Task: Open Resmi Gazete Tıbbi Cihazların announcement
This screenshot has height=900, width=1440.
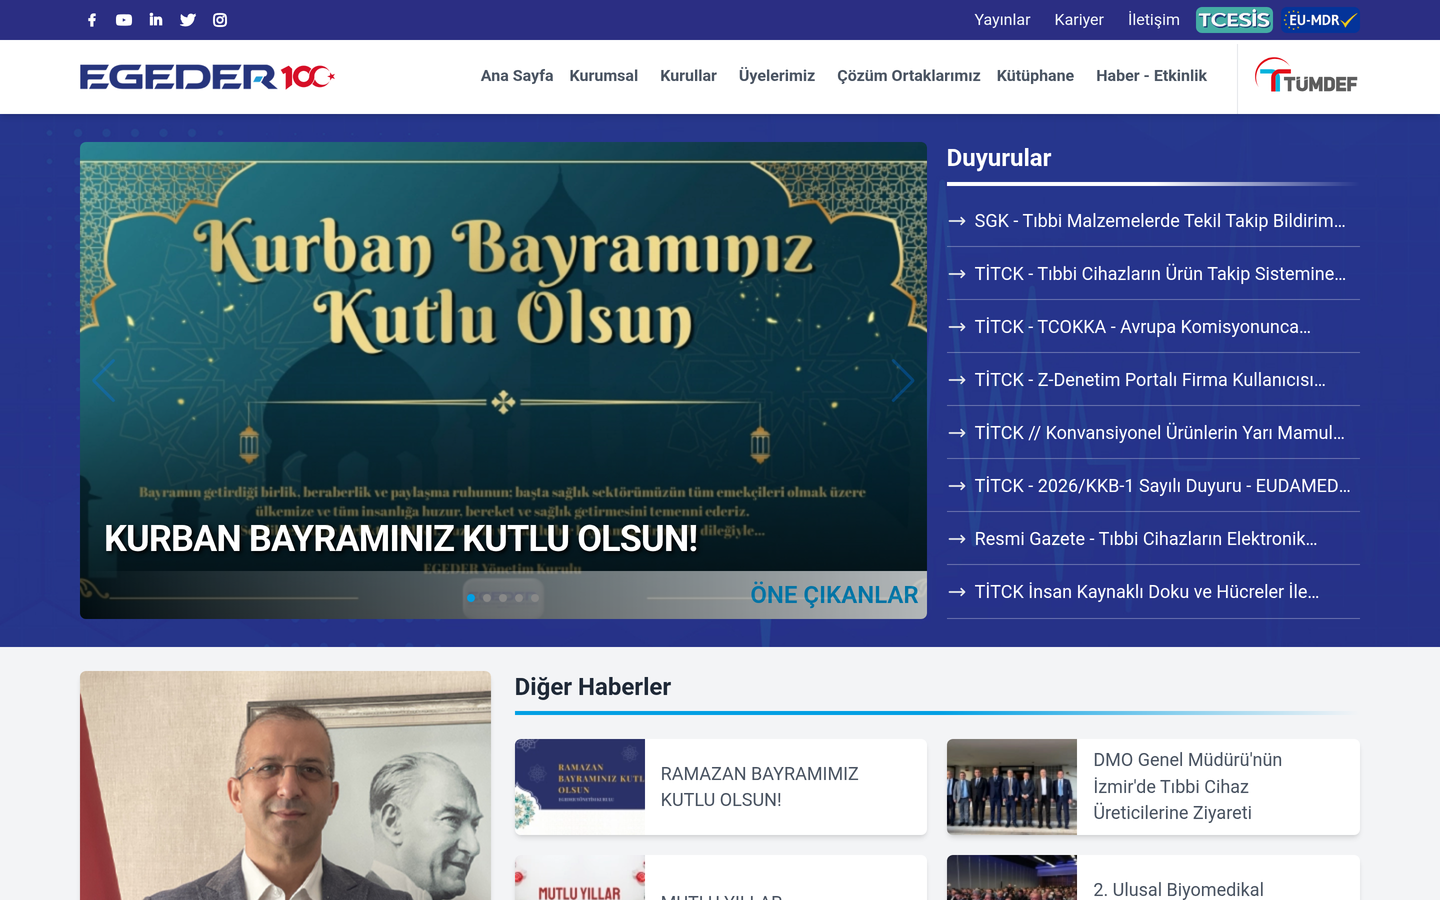Action: pos(1153,539)
